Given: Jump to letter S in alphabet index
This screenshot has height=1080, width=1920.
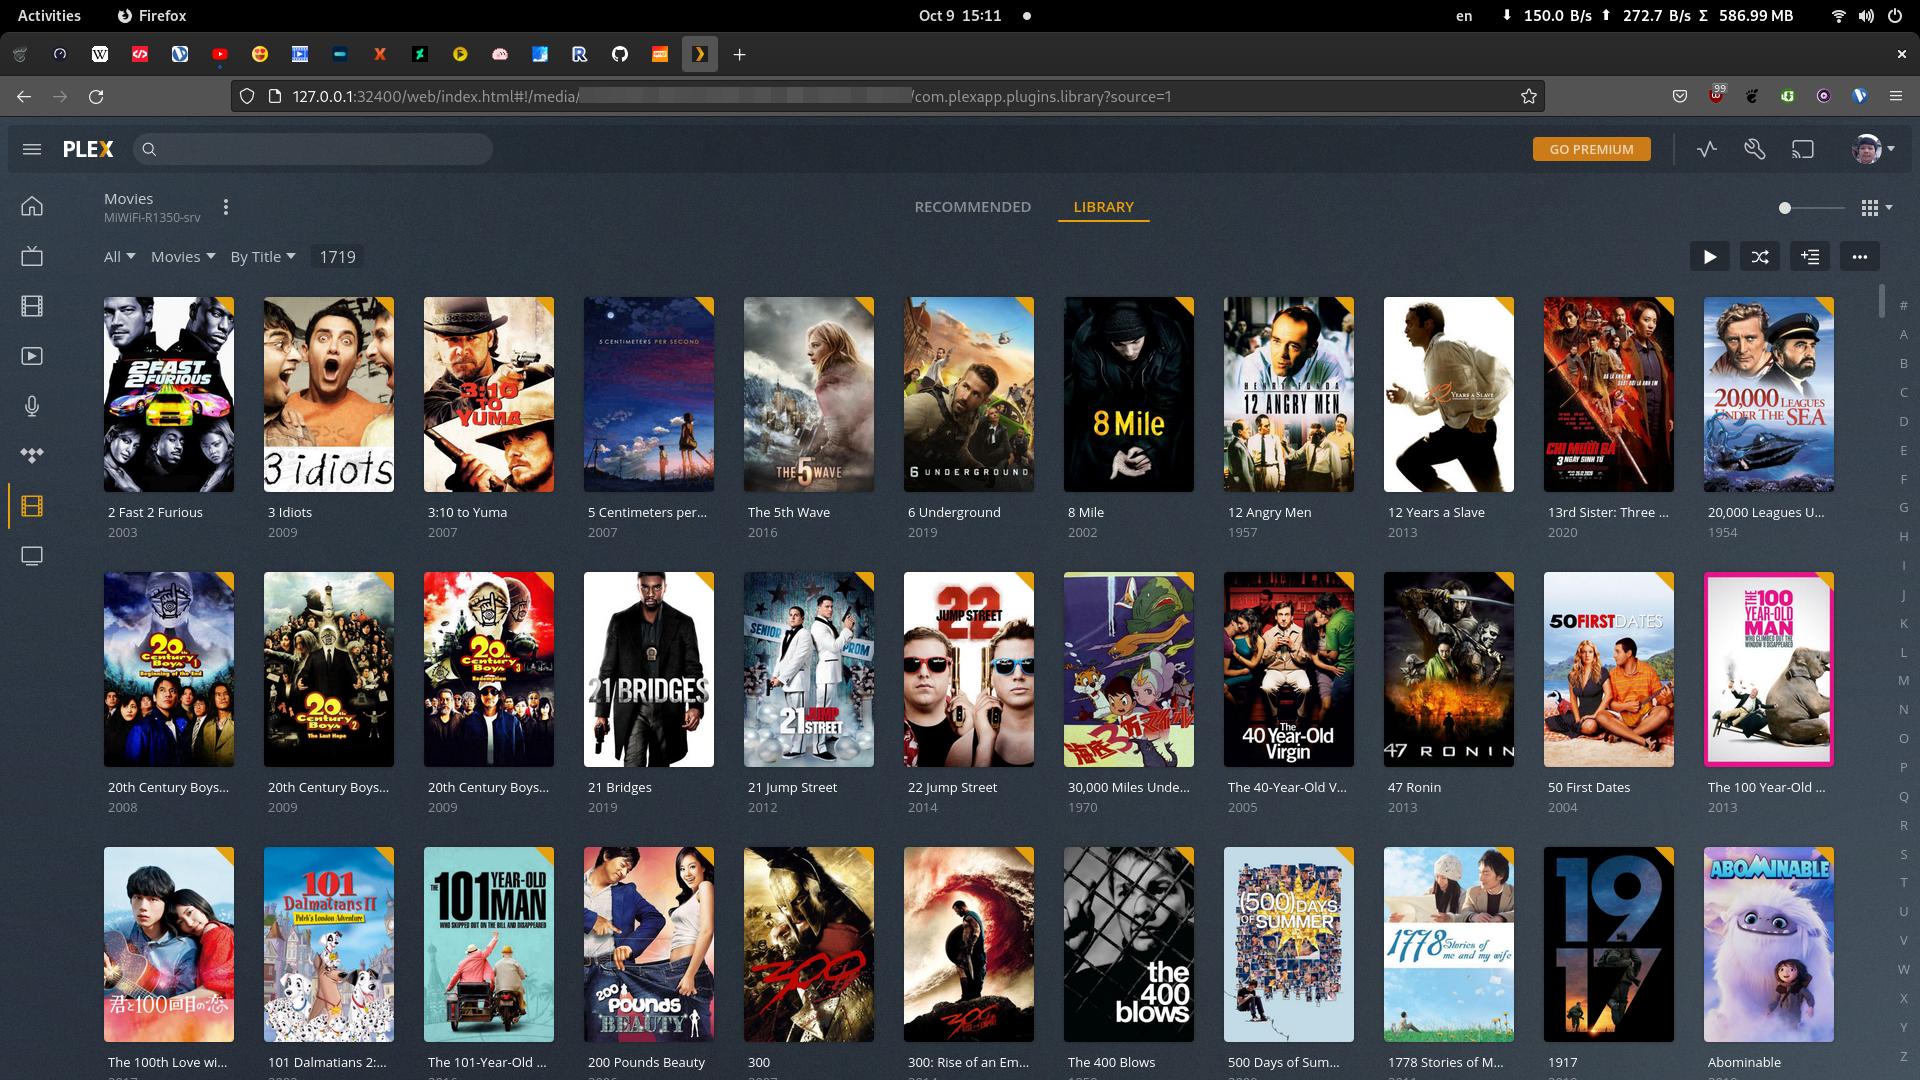Looking at the screenshot, I should tap(1904, 854).
